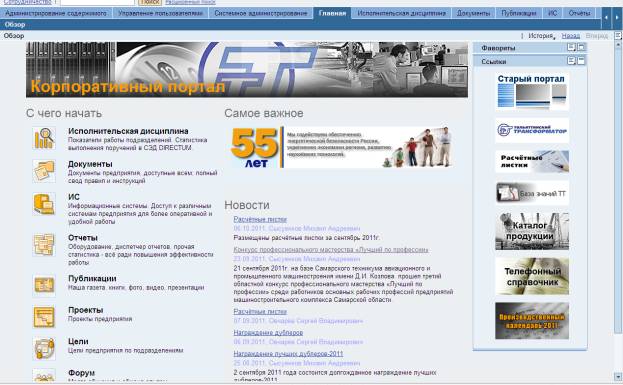Viewport: 623px width, 385px height.
Task: Follow the Назад link
Action: point(571,36)
